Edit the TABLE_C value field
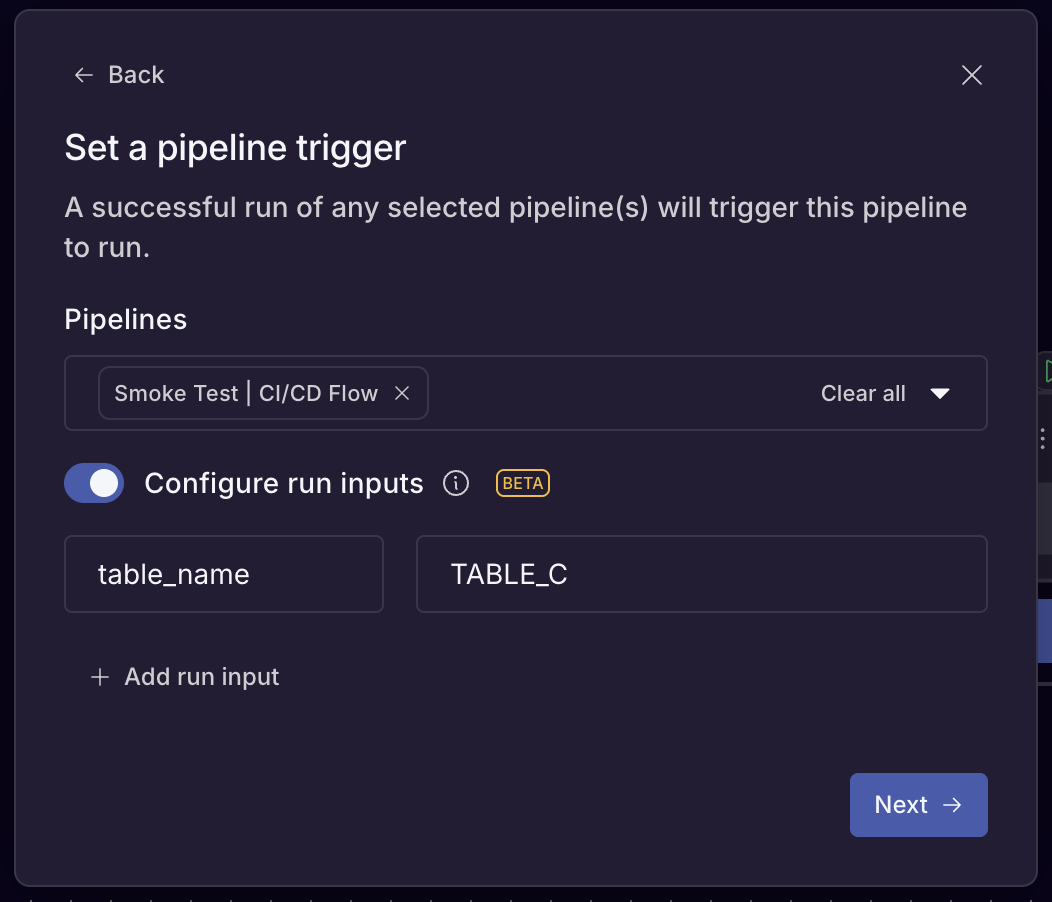 [x=700, y=574]
